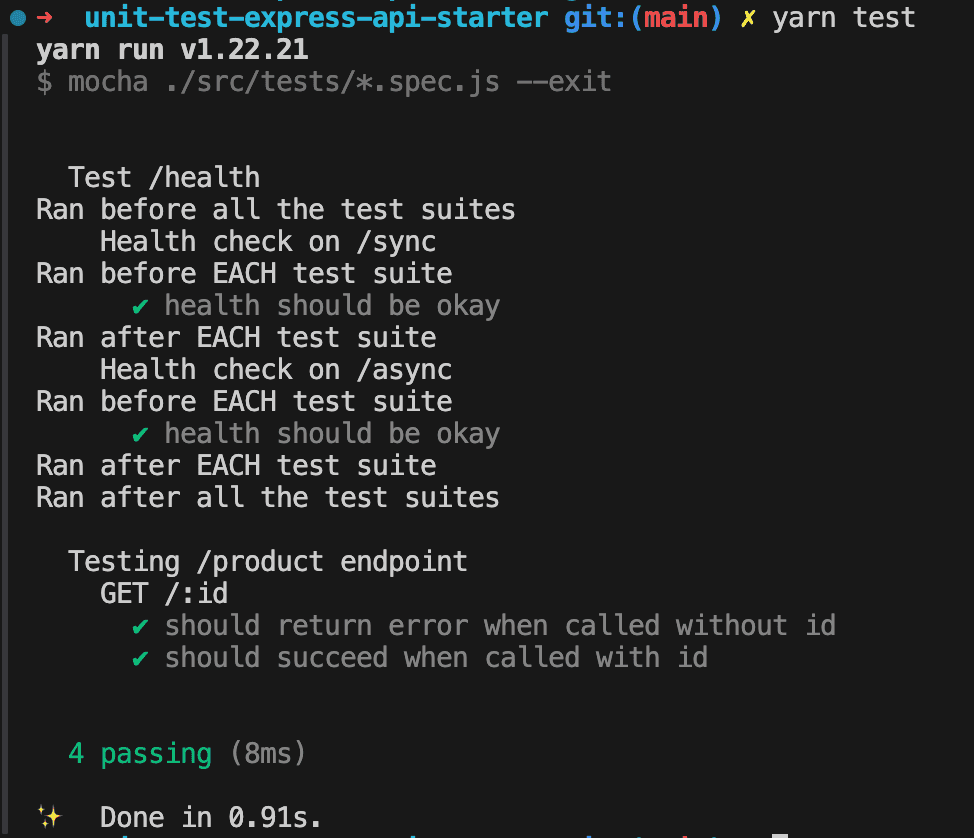Screen dimensions: 974x838
Task: Click 'Health check on /async' sub-suite
Action: (276, 370)
